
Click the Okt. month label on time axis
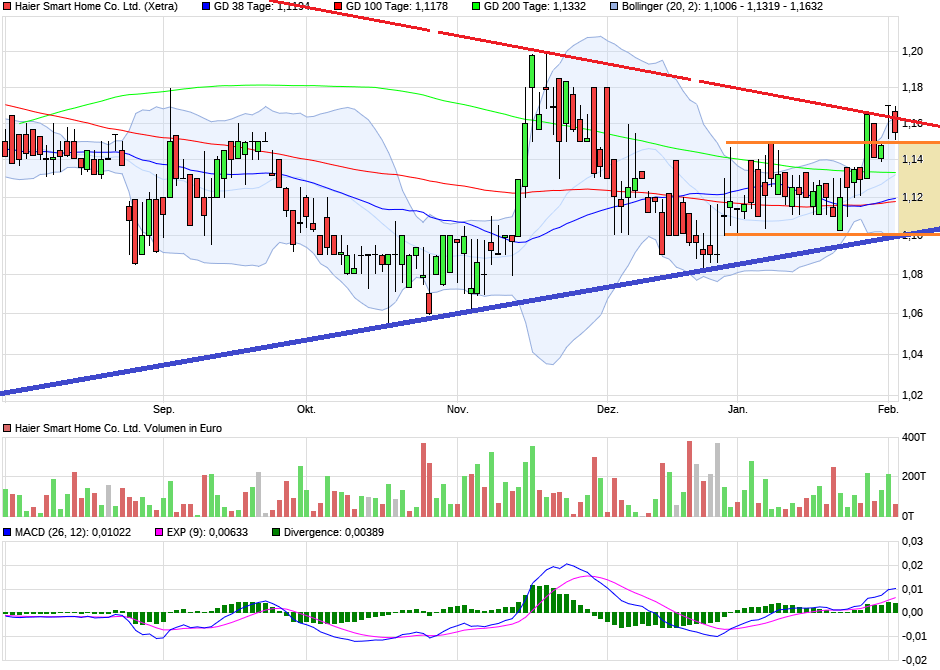coord(305,409)
